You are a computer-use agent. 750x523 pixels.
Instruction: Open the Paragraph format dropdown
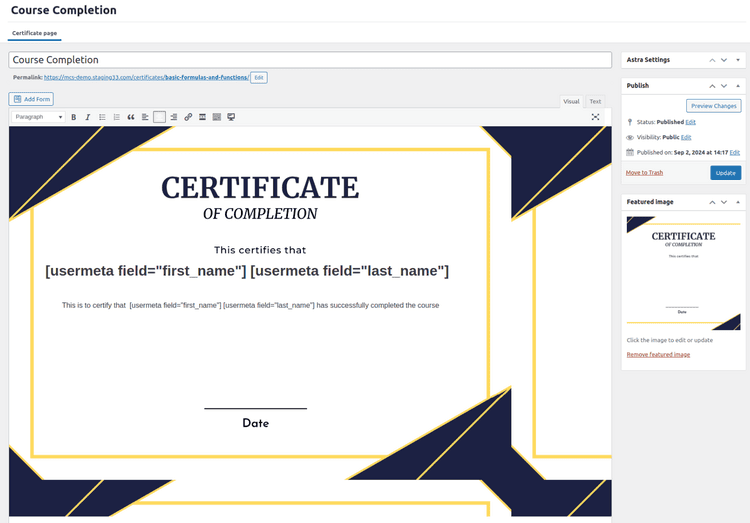pos(38,117)
